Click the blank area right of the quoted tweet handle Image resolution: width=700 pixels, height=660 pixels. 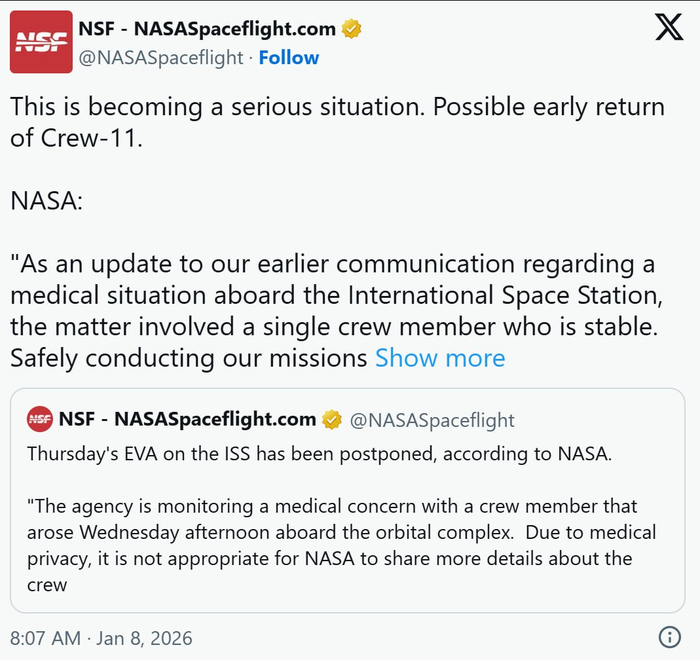600,420
